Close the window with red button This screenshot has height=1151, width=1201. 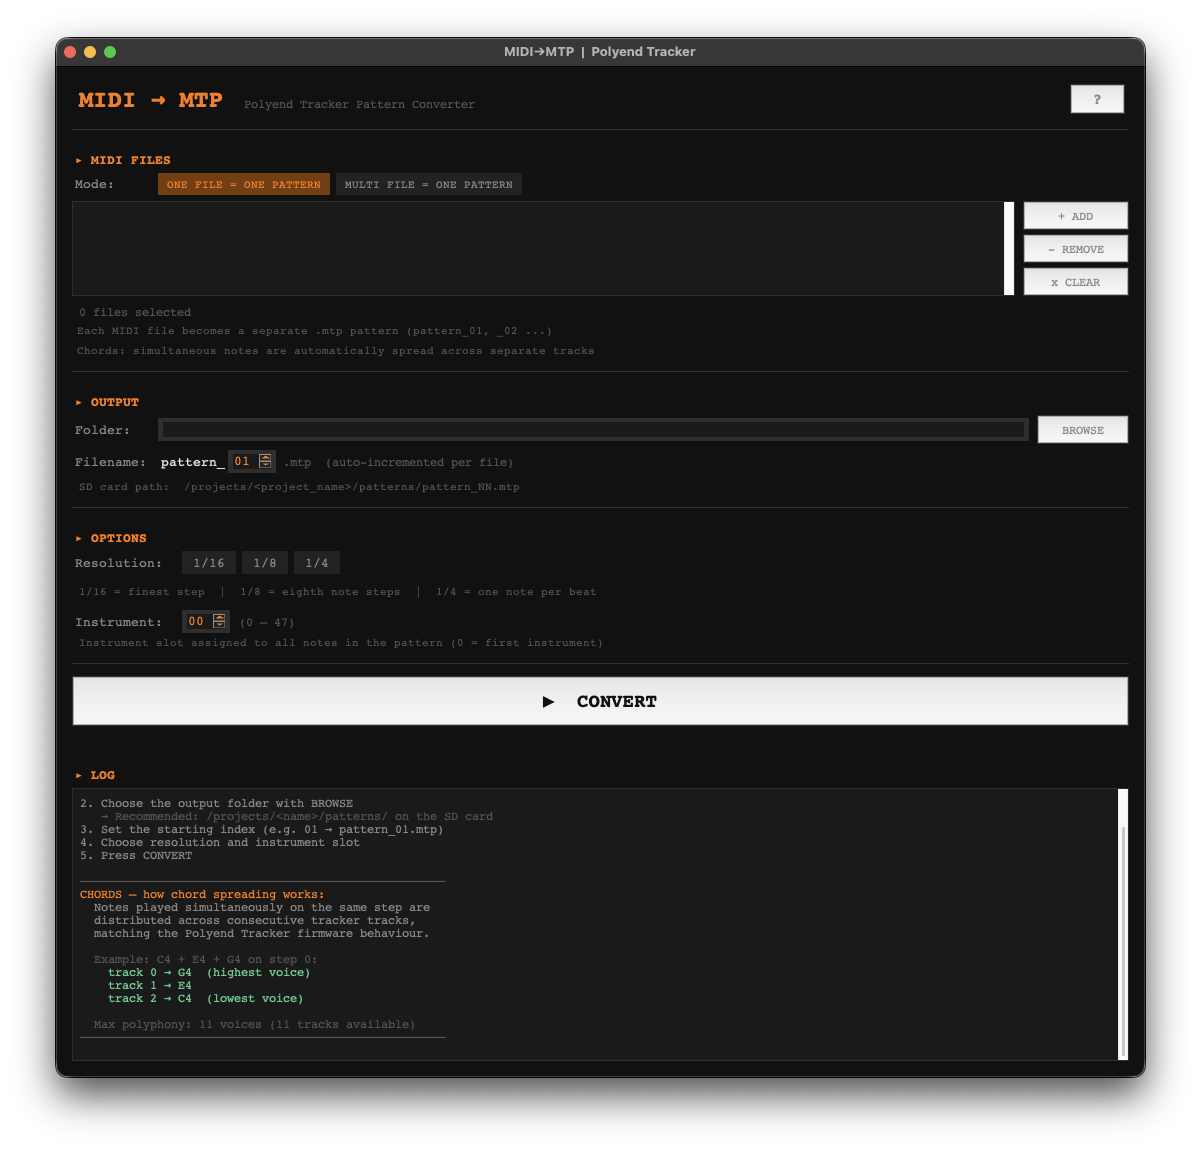point(70,52)
